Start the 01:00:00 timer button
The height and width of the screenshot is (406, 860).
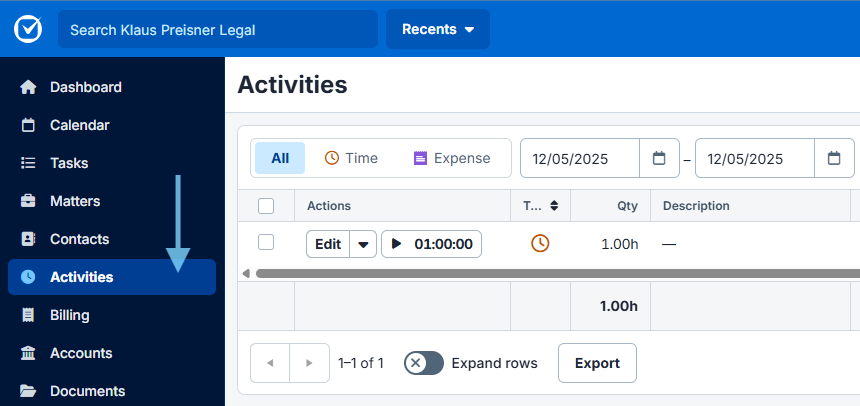coord(431,244)
